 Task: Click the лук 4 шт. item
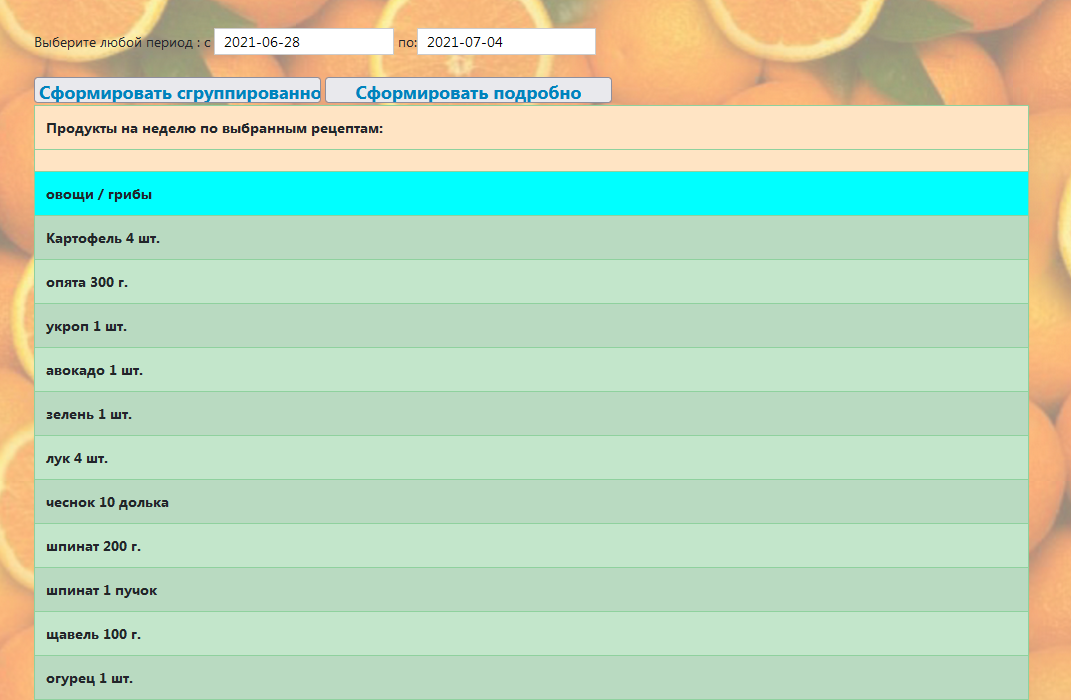click(531, 458)
